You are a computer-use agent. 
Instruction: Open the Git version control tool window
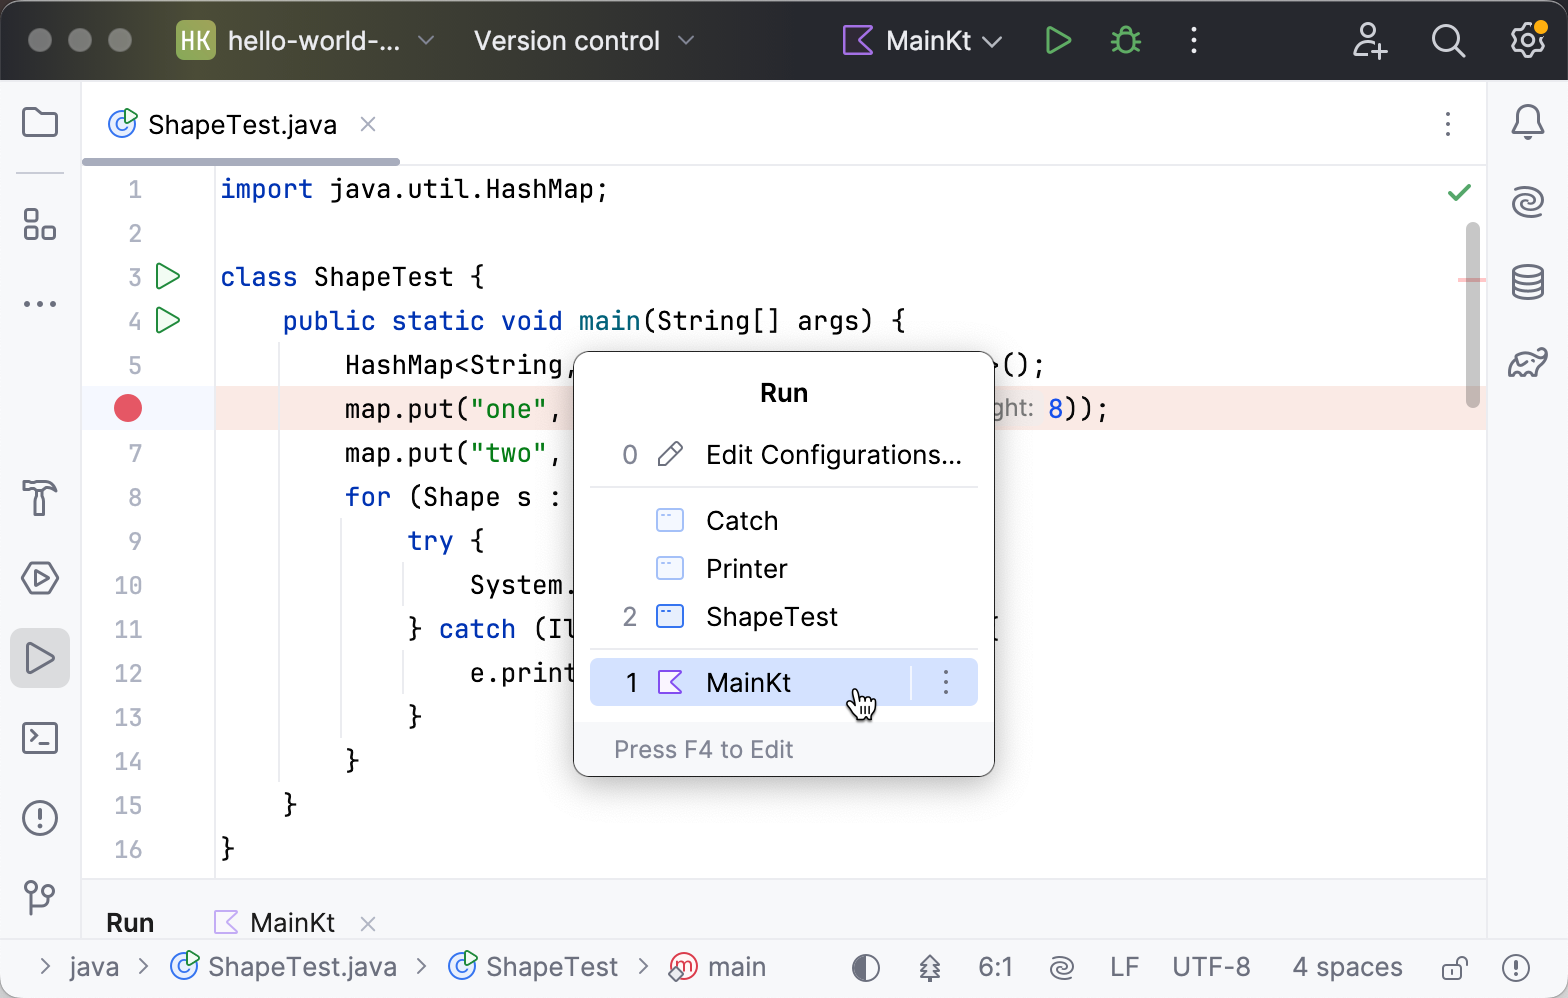click(x=40, y=897)
